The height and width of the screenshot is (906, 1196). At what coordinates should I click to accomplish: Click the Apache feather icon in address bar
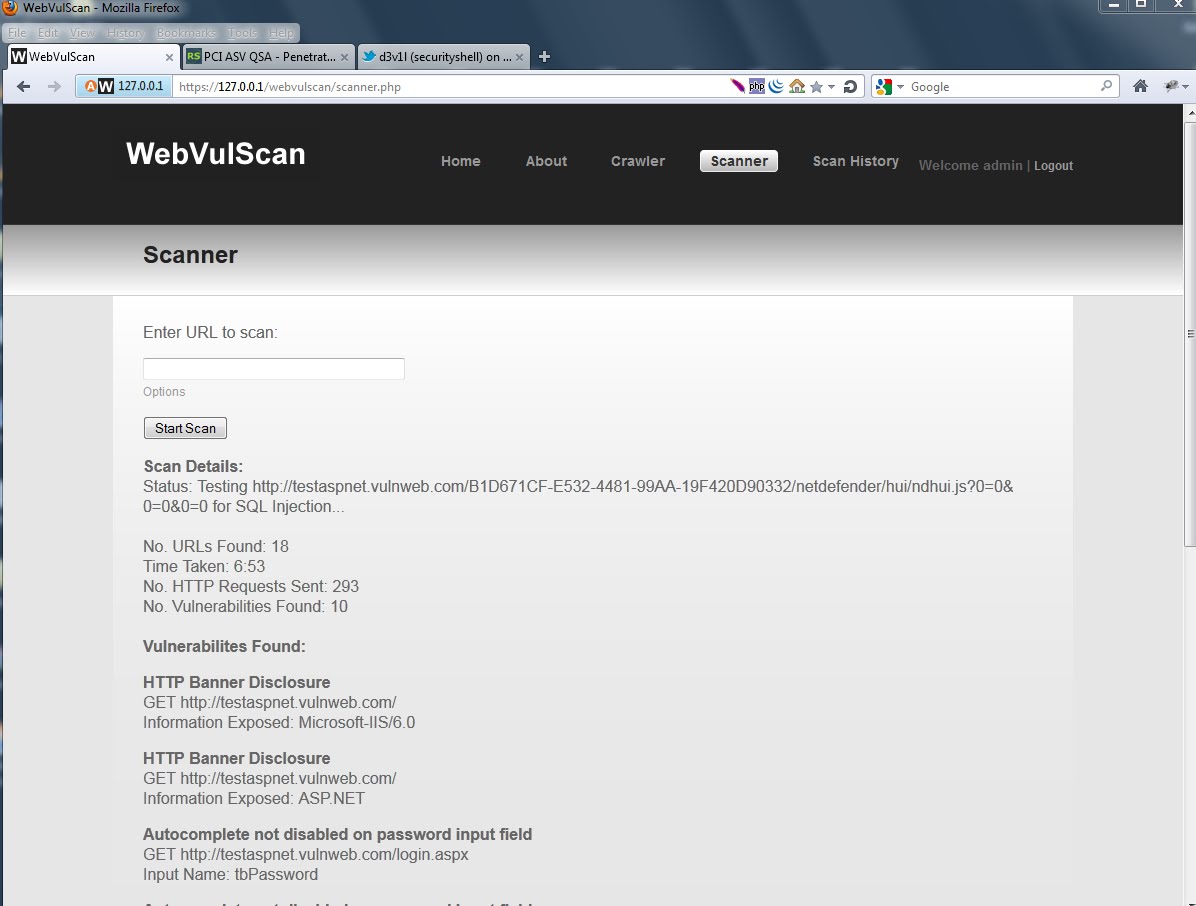737,86
